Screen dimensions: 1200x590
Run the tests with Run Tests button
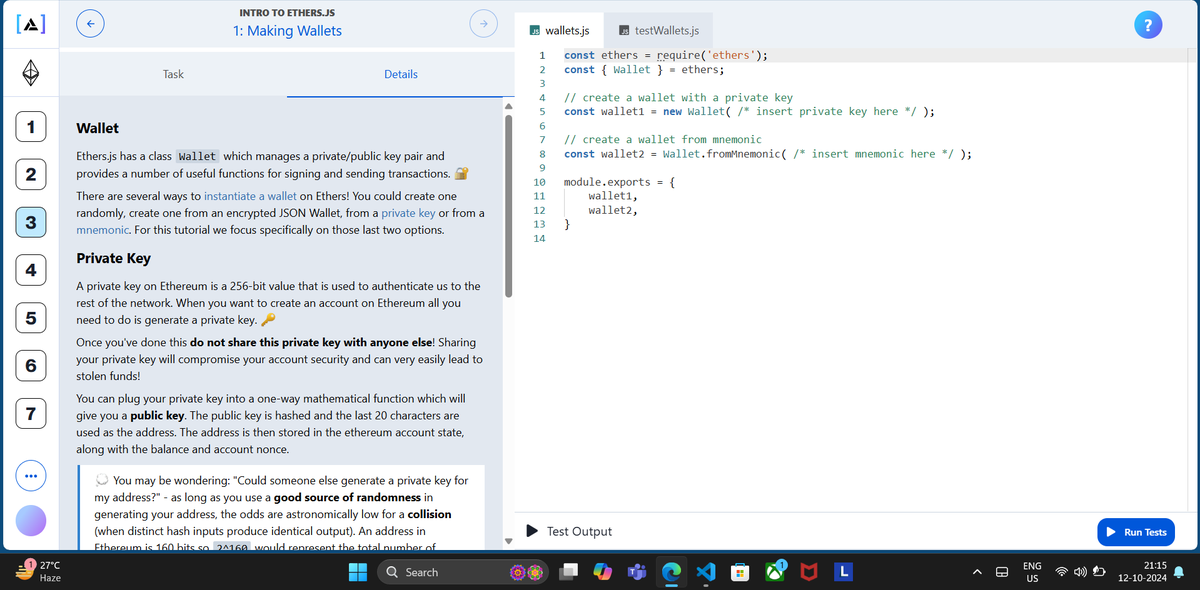tap(1138, 532)
